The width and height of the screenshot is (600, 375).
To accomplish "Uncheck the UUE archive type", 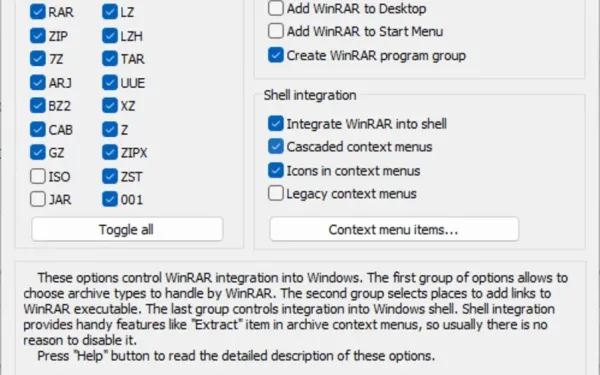I will tap(110, 83).
